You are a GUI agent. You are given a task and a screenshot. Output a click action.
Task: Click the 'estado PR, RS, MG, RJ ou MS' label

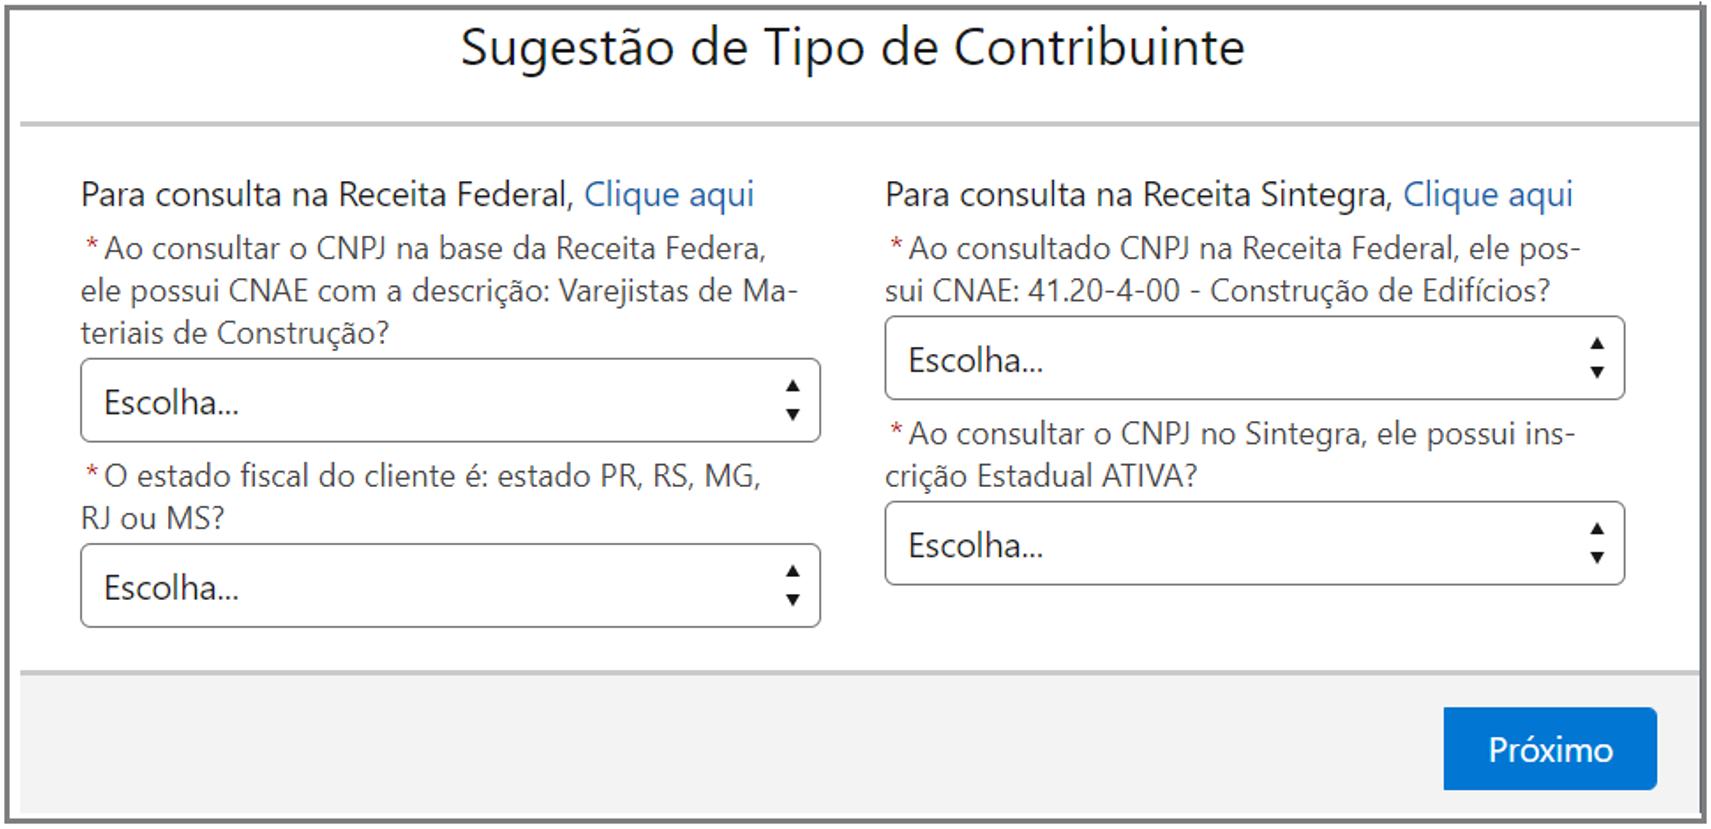[430, 496]
